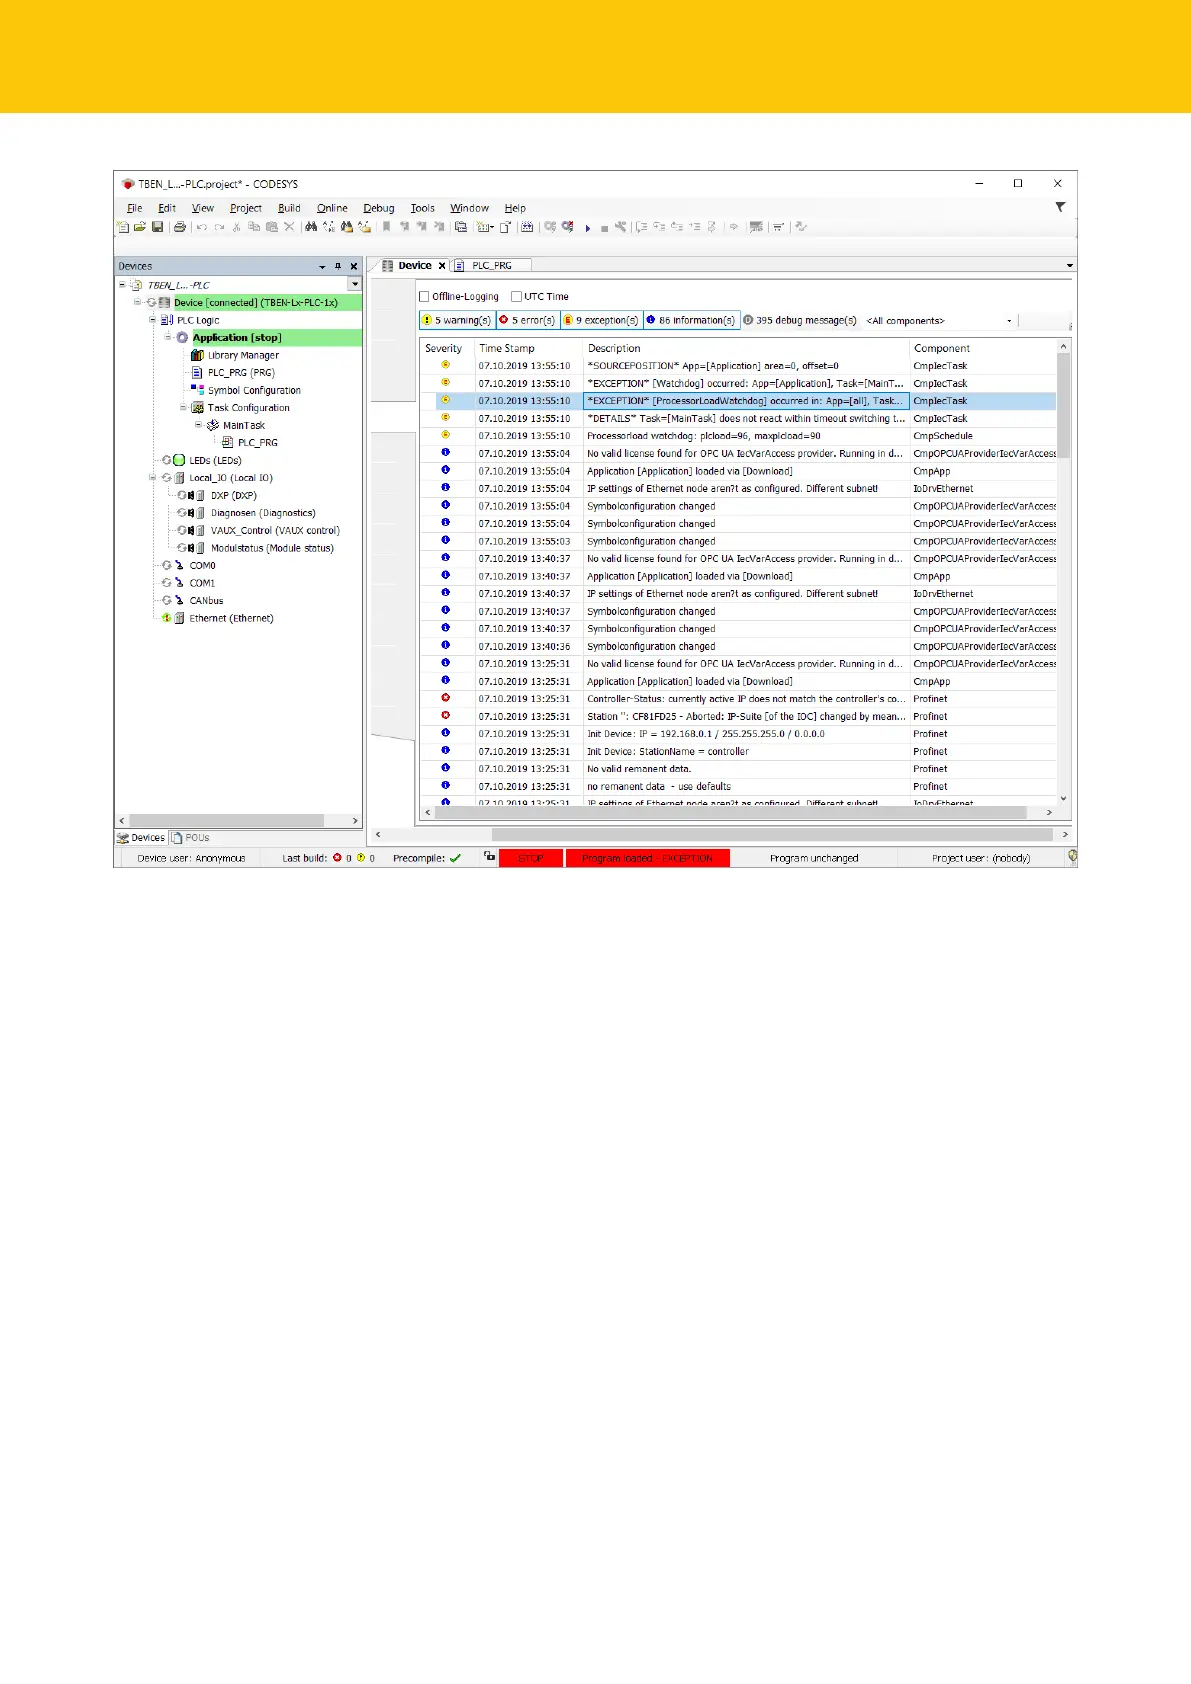Viewport: 1191px width, 1684px height.
Task: Click the red STOP status field
Action: point(530,858)
